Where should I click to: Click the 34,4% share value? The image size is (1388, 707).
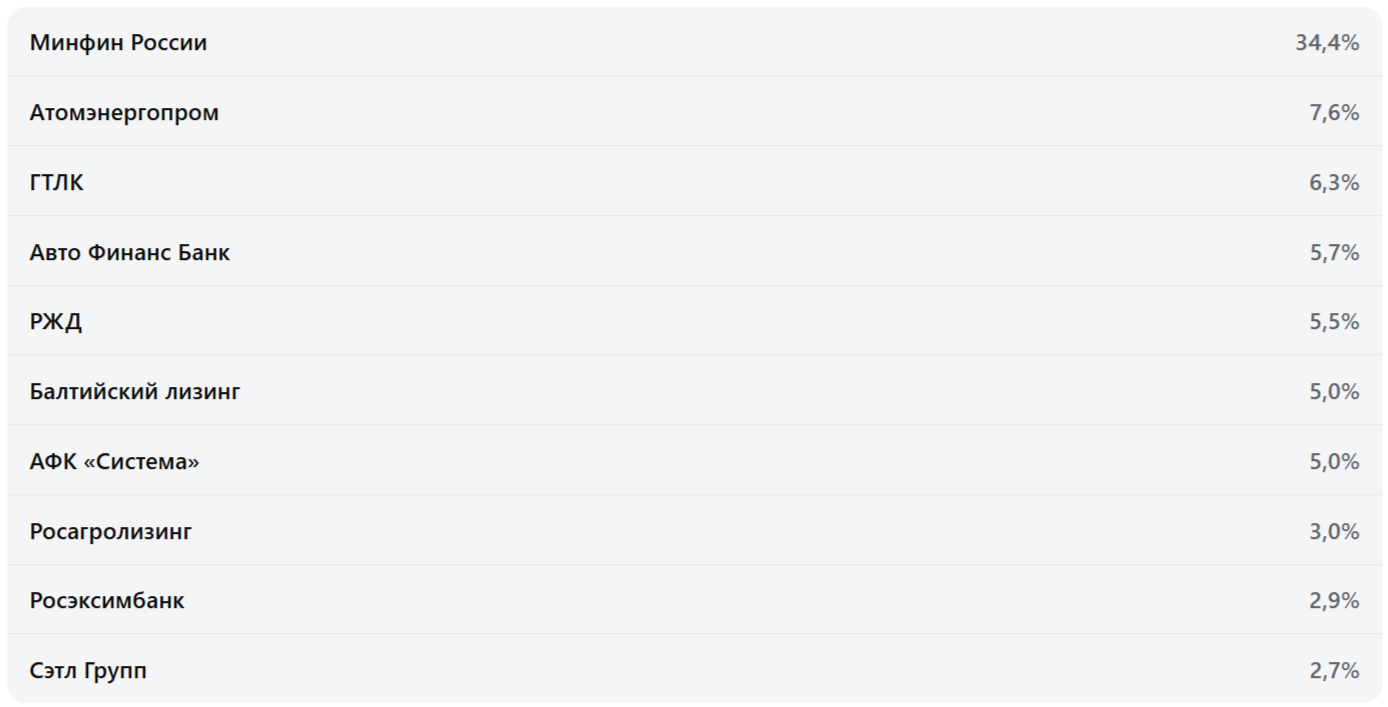[x=1327, y=42]
